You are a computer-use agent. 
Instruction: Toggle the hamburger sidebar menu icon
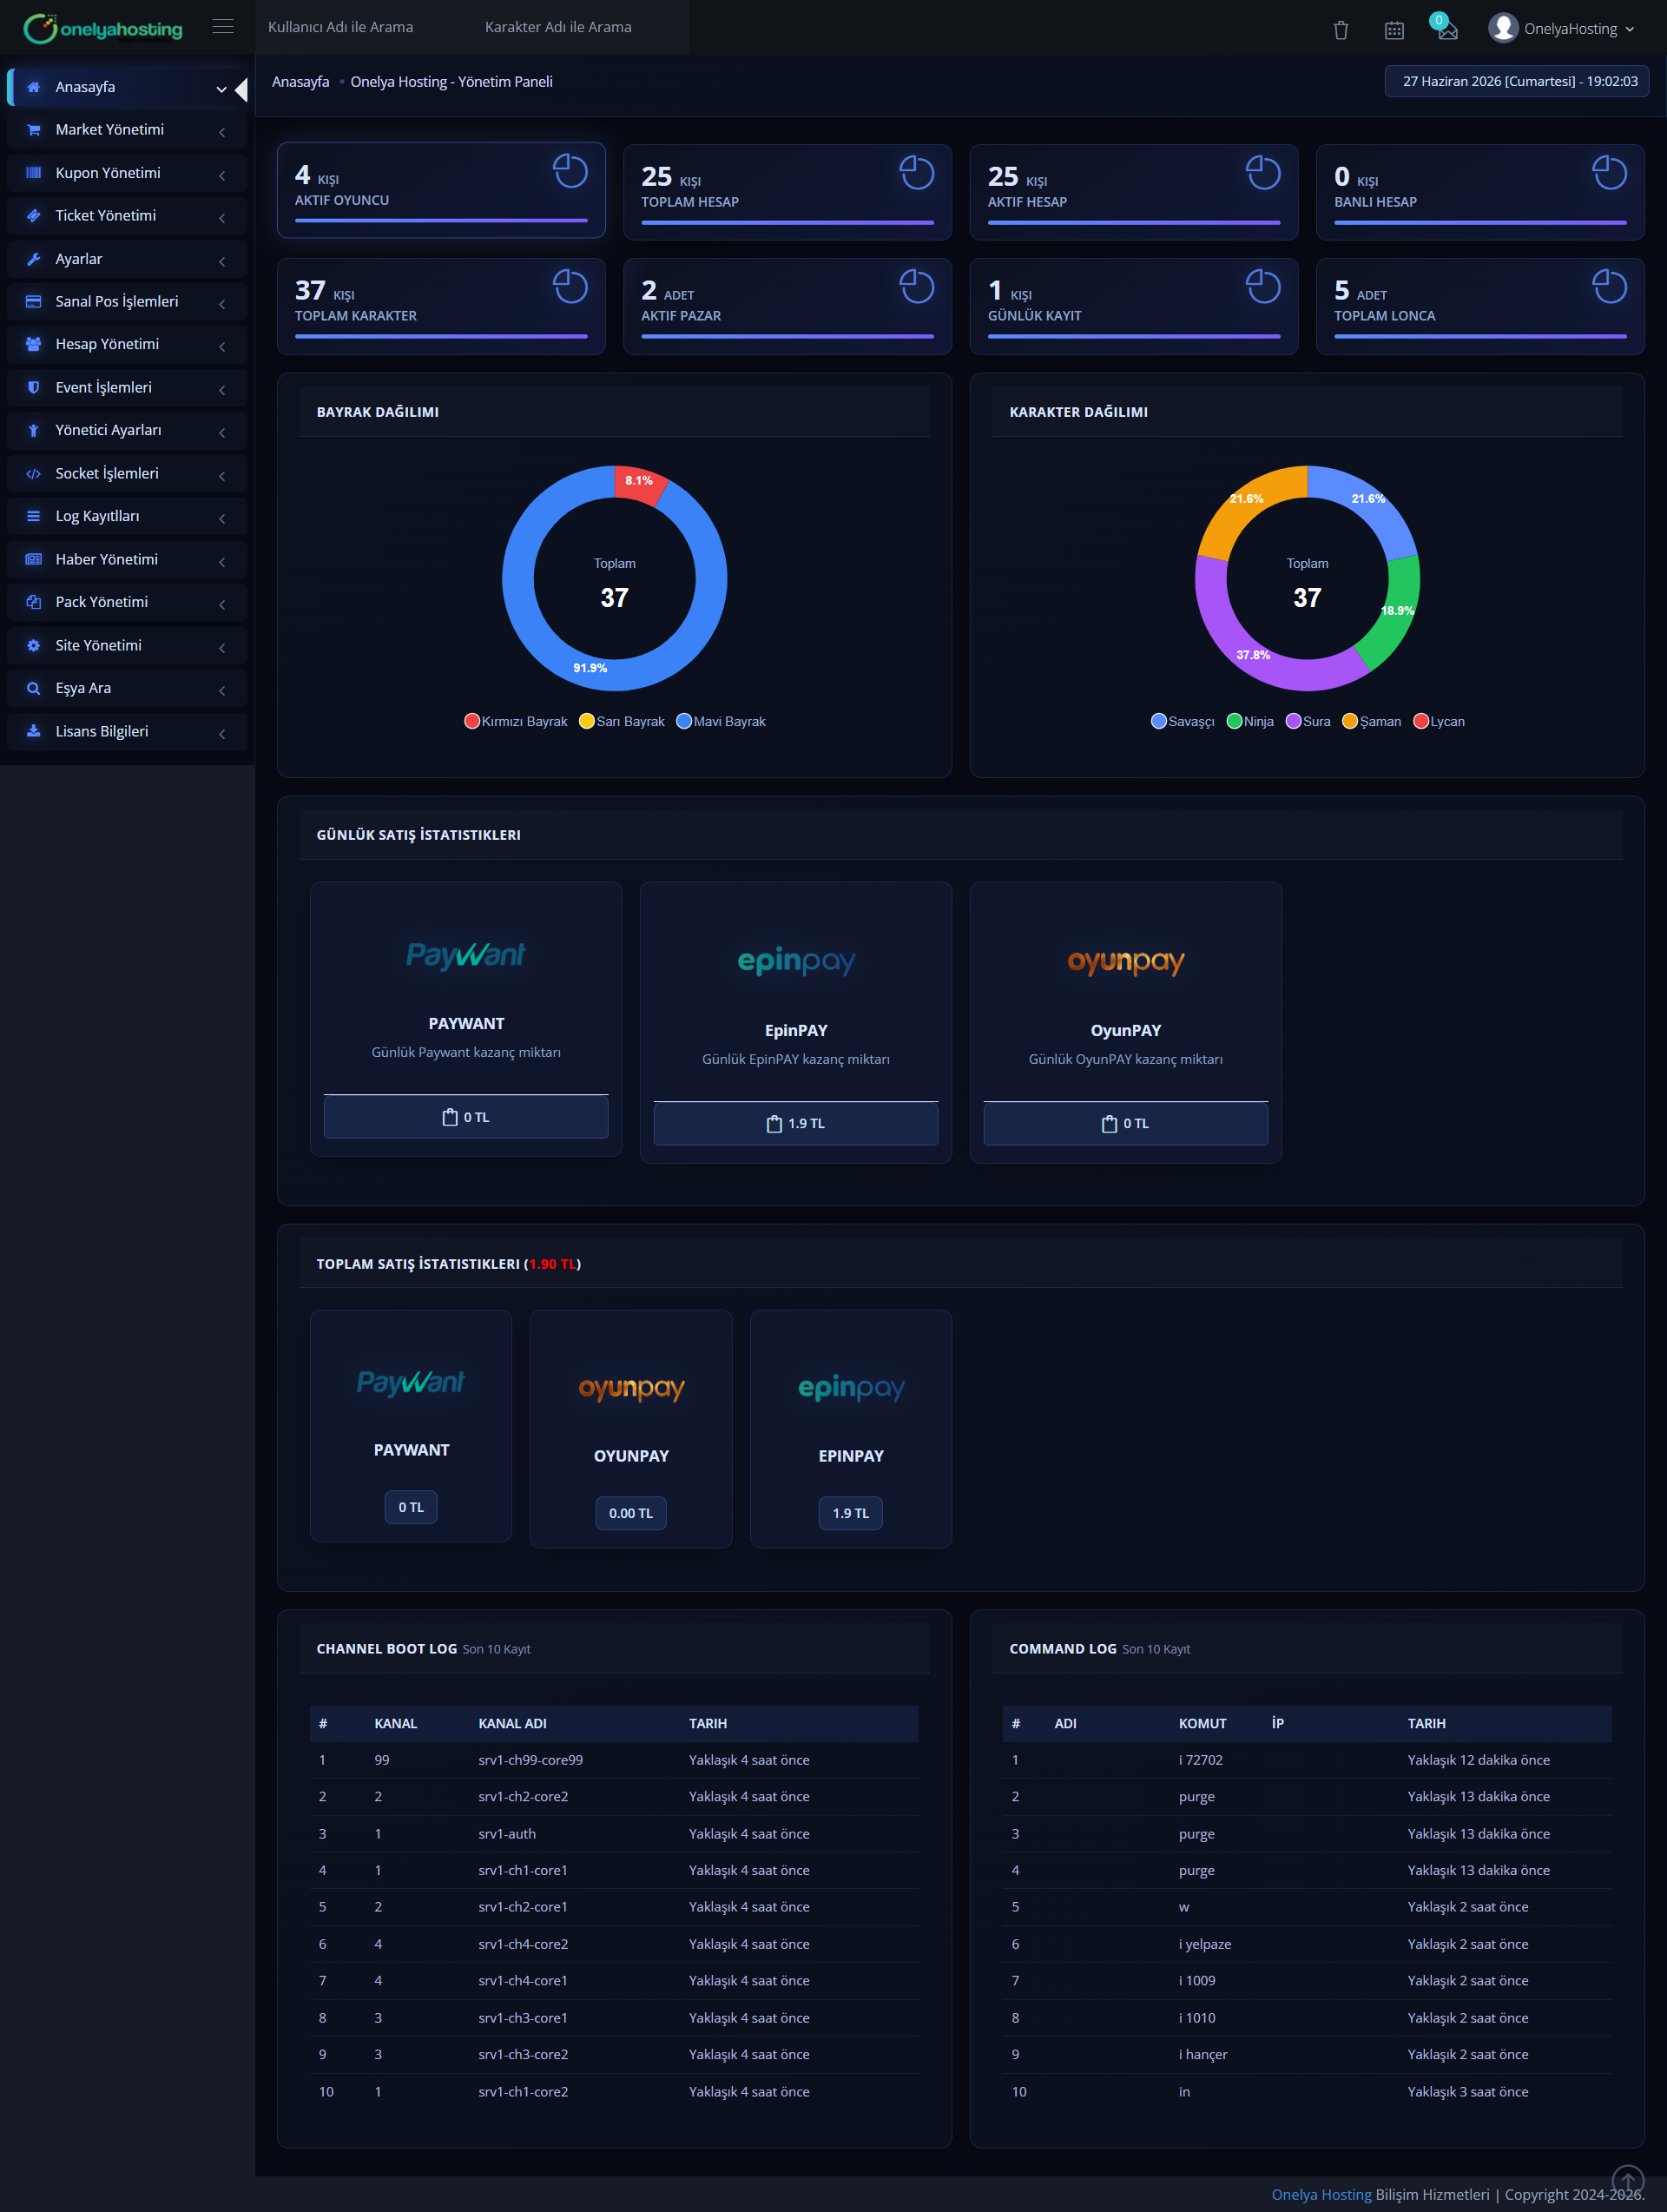click(223, 27)
